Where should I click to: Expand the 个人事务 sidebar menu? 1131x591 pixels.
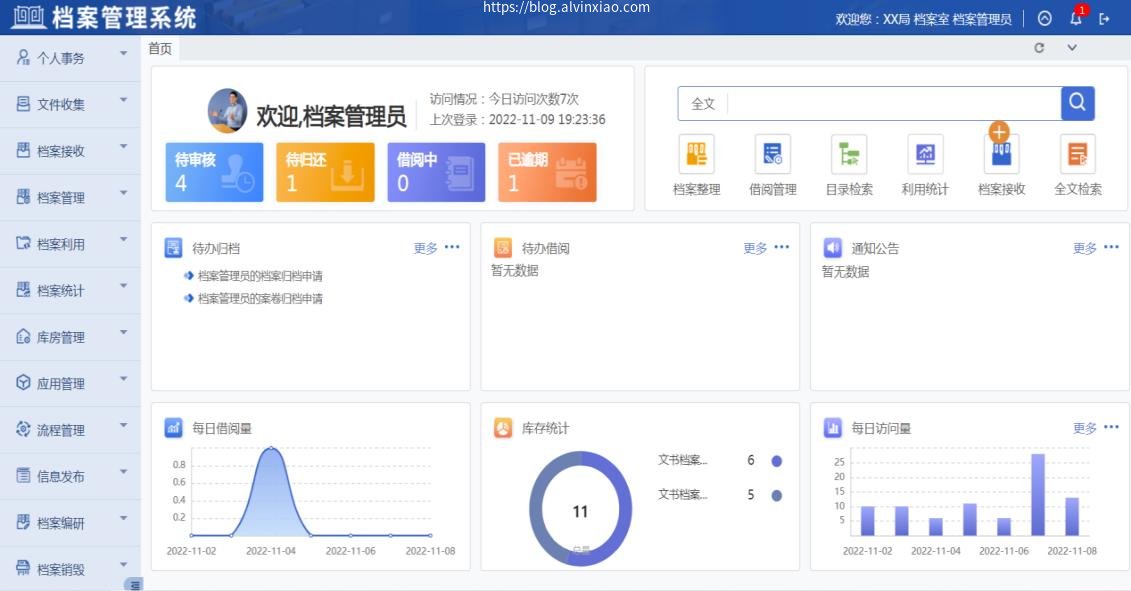click(x=70, y=58)
